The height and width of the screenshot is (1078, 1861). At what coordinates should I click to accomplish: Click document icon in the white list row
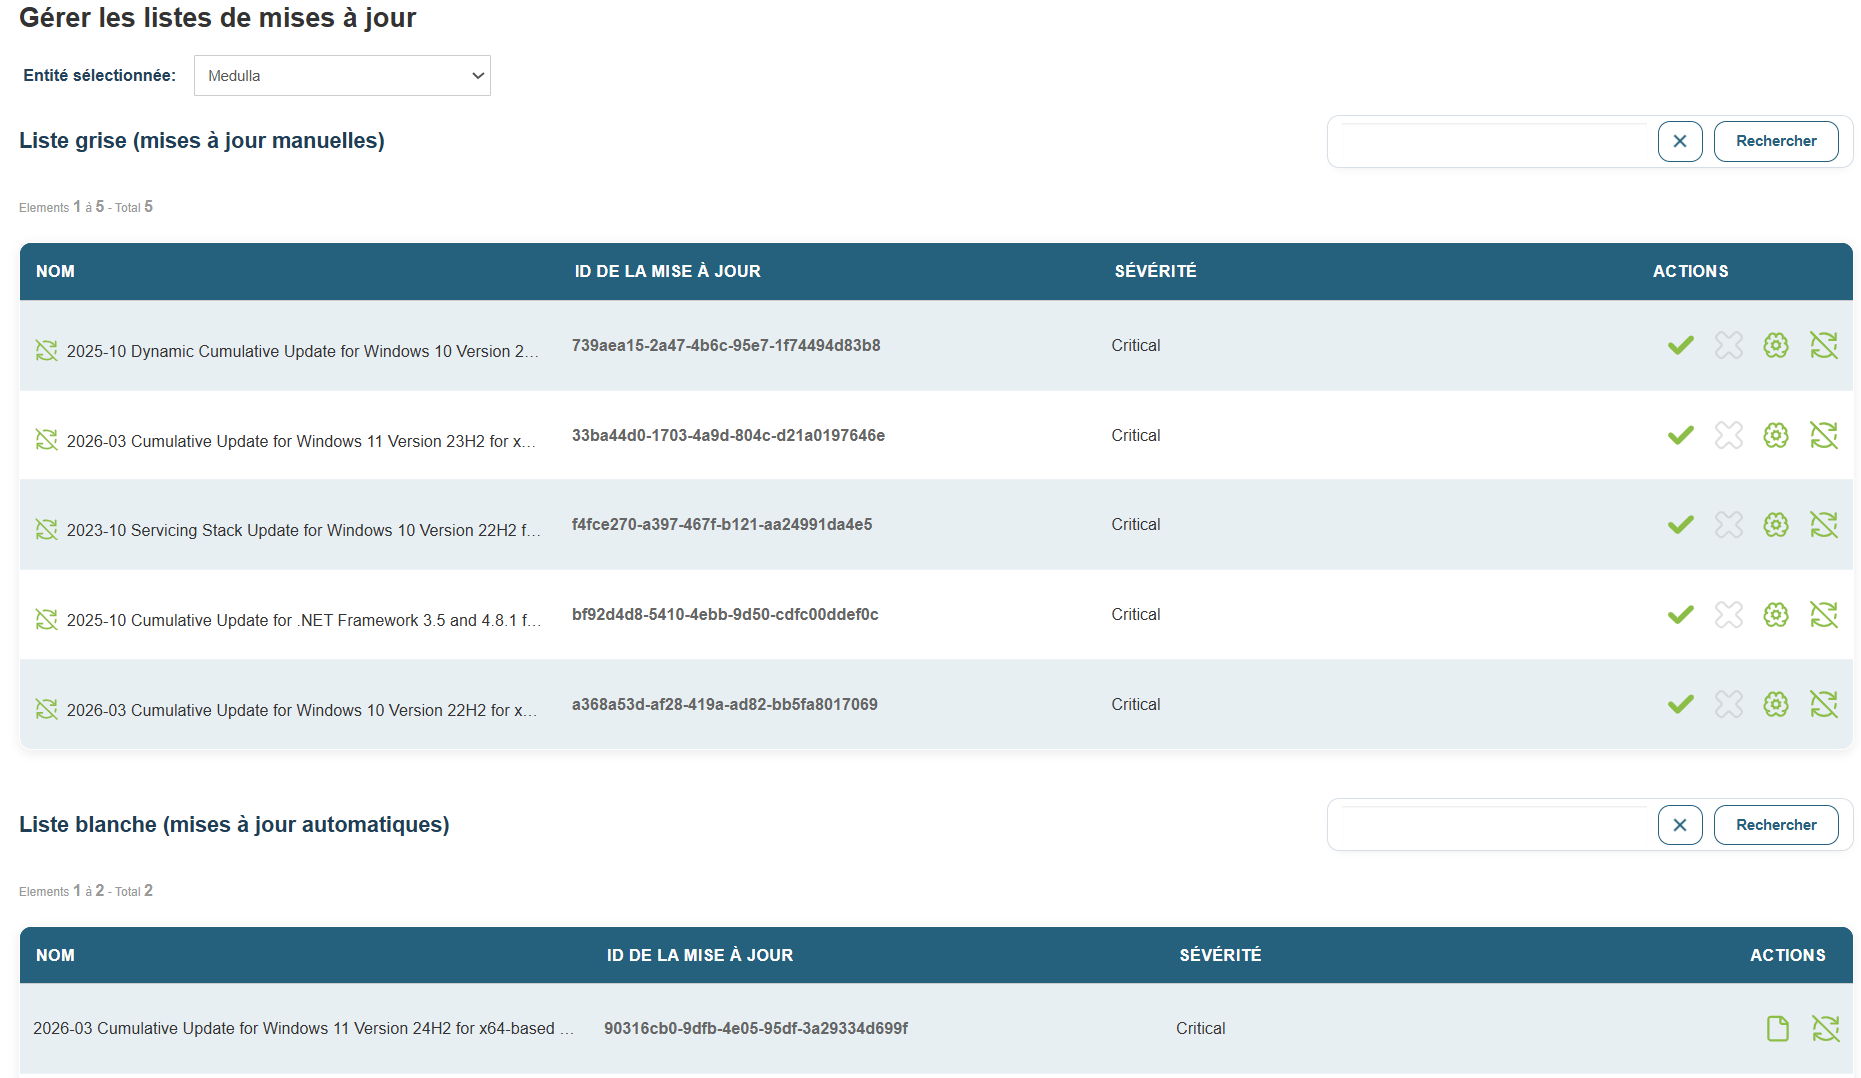pyautogui.click(x=1777, y=1028)
